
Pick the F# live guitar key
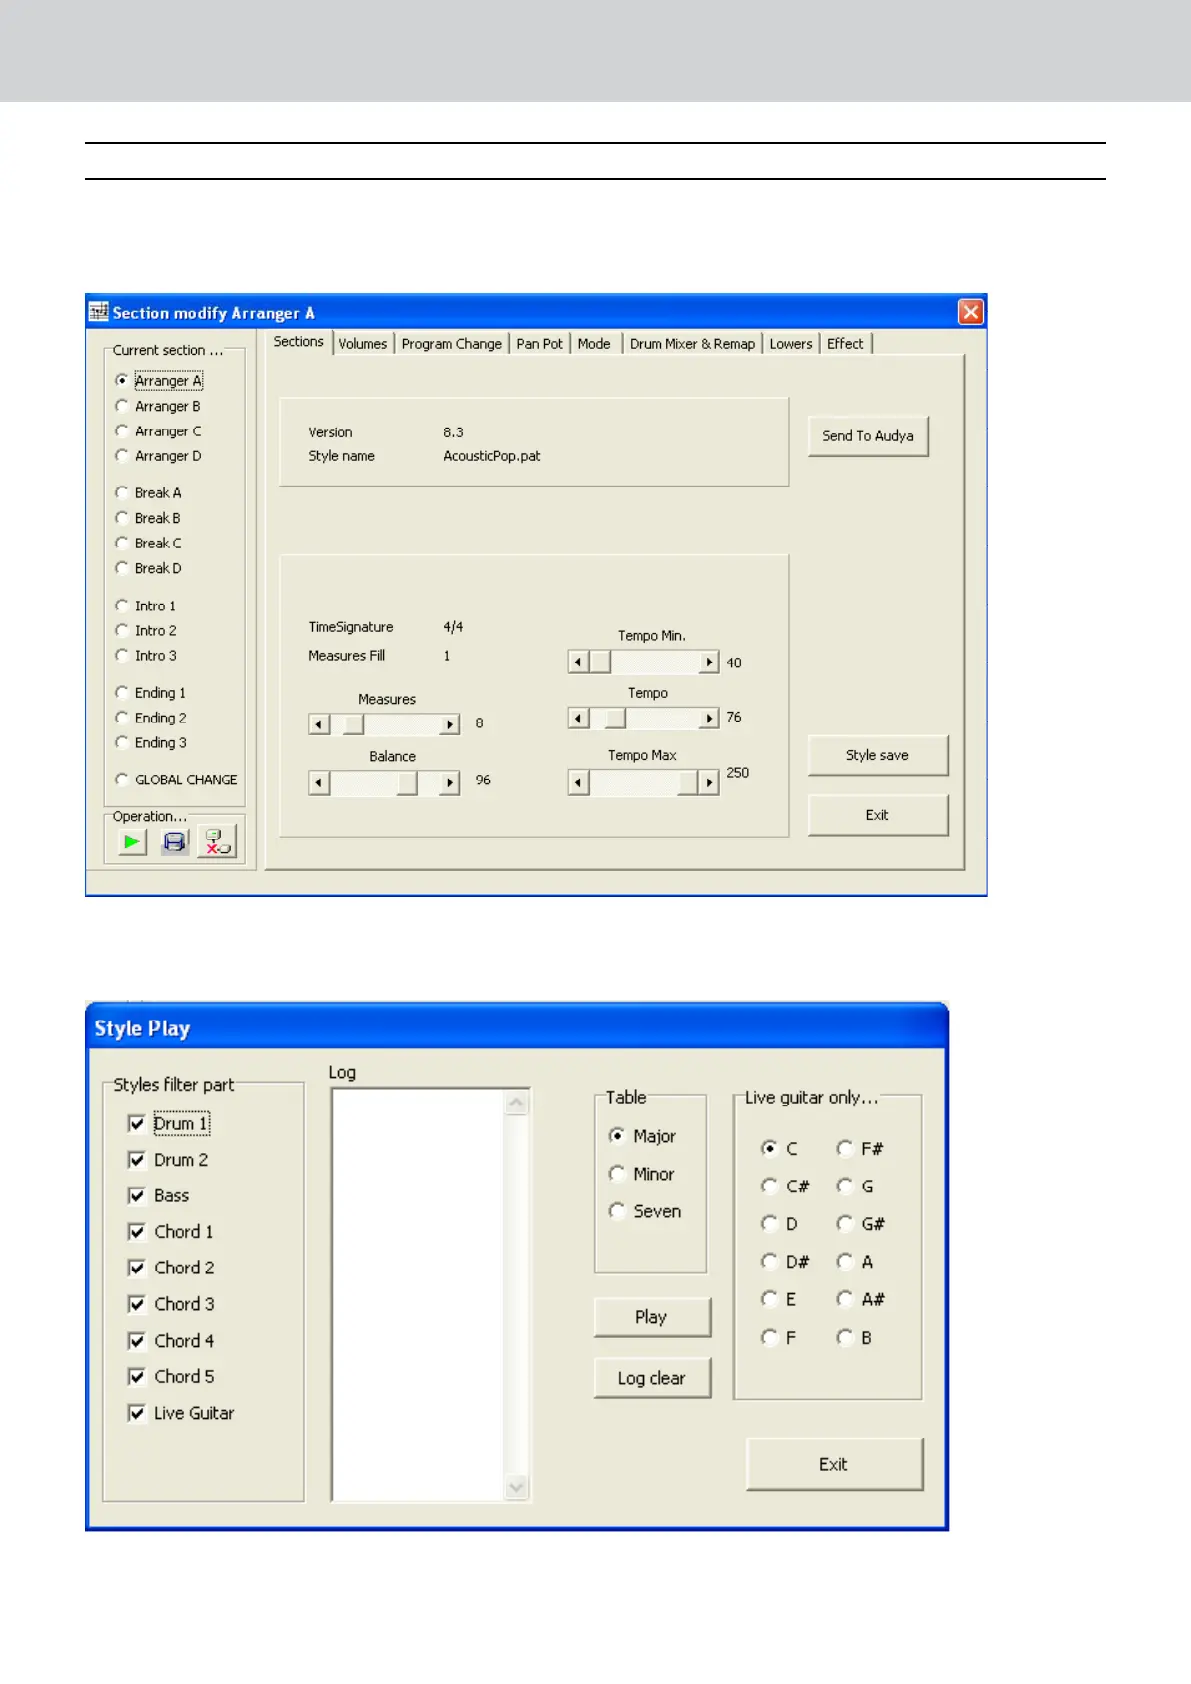click(845, 1148)
